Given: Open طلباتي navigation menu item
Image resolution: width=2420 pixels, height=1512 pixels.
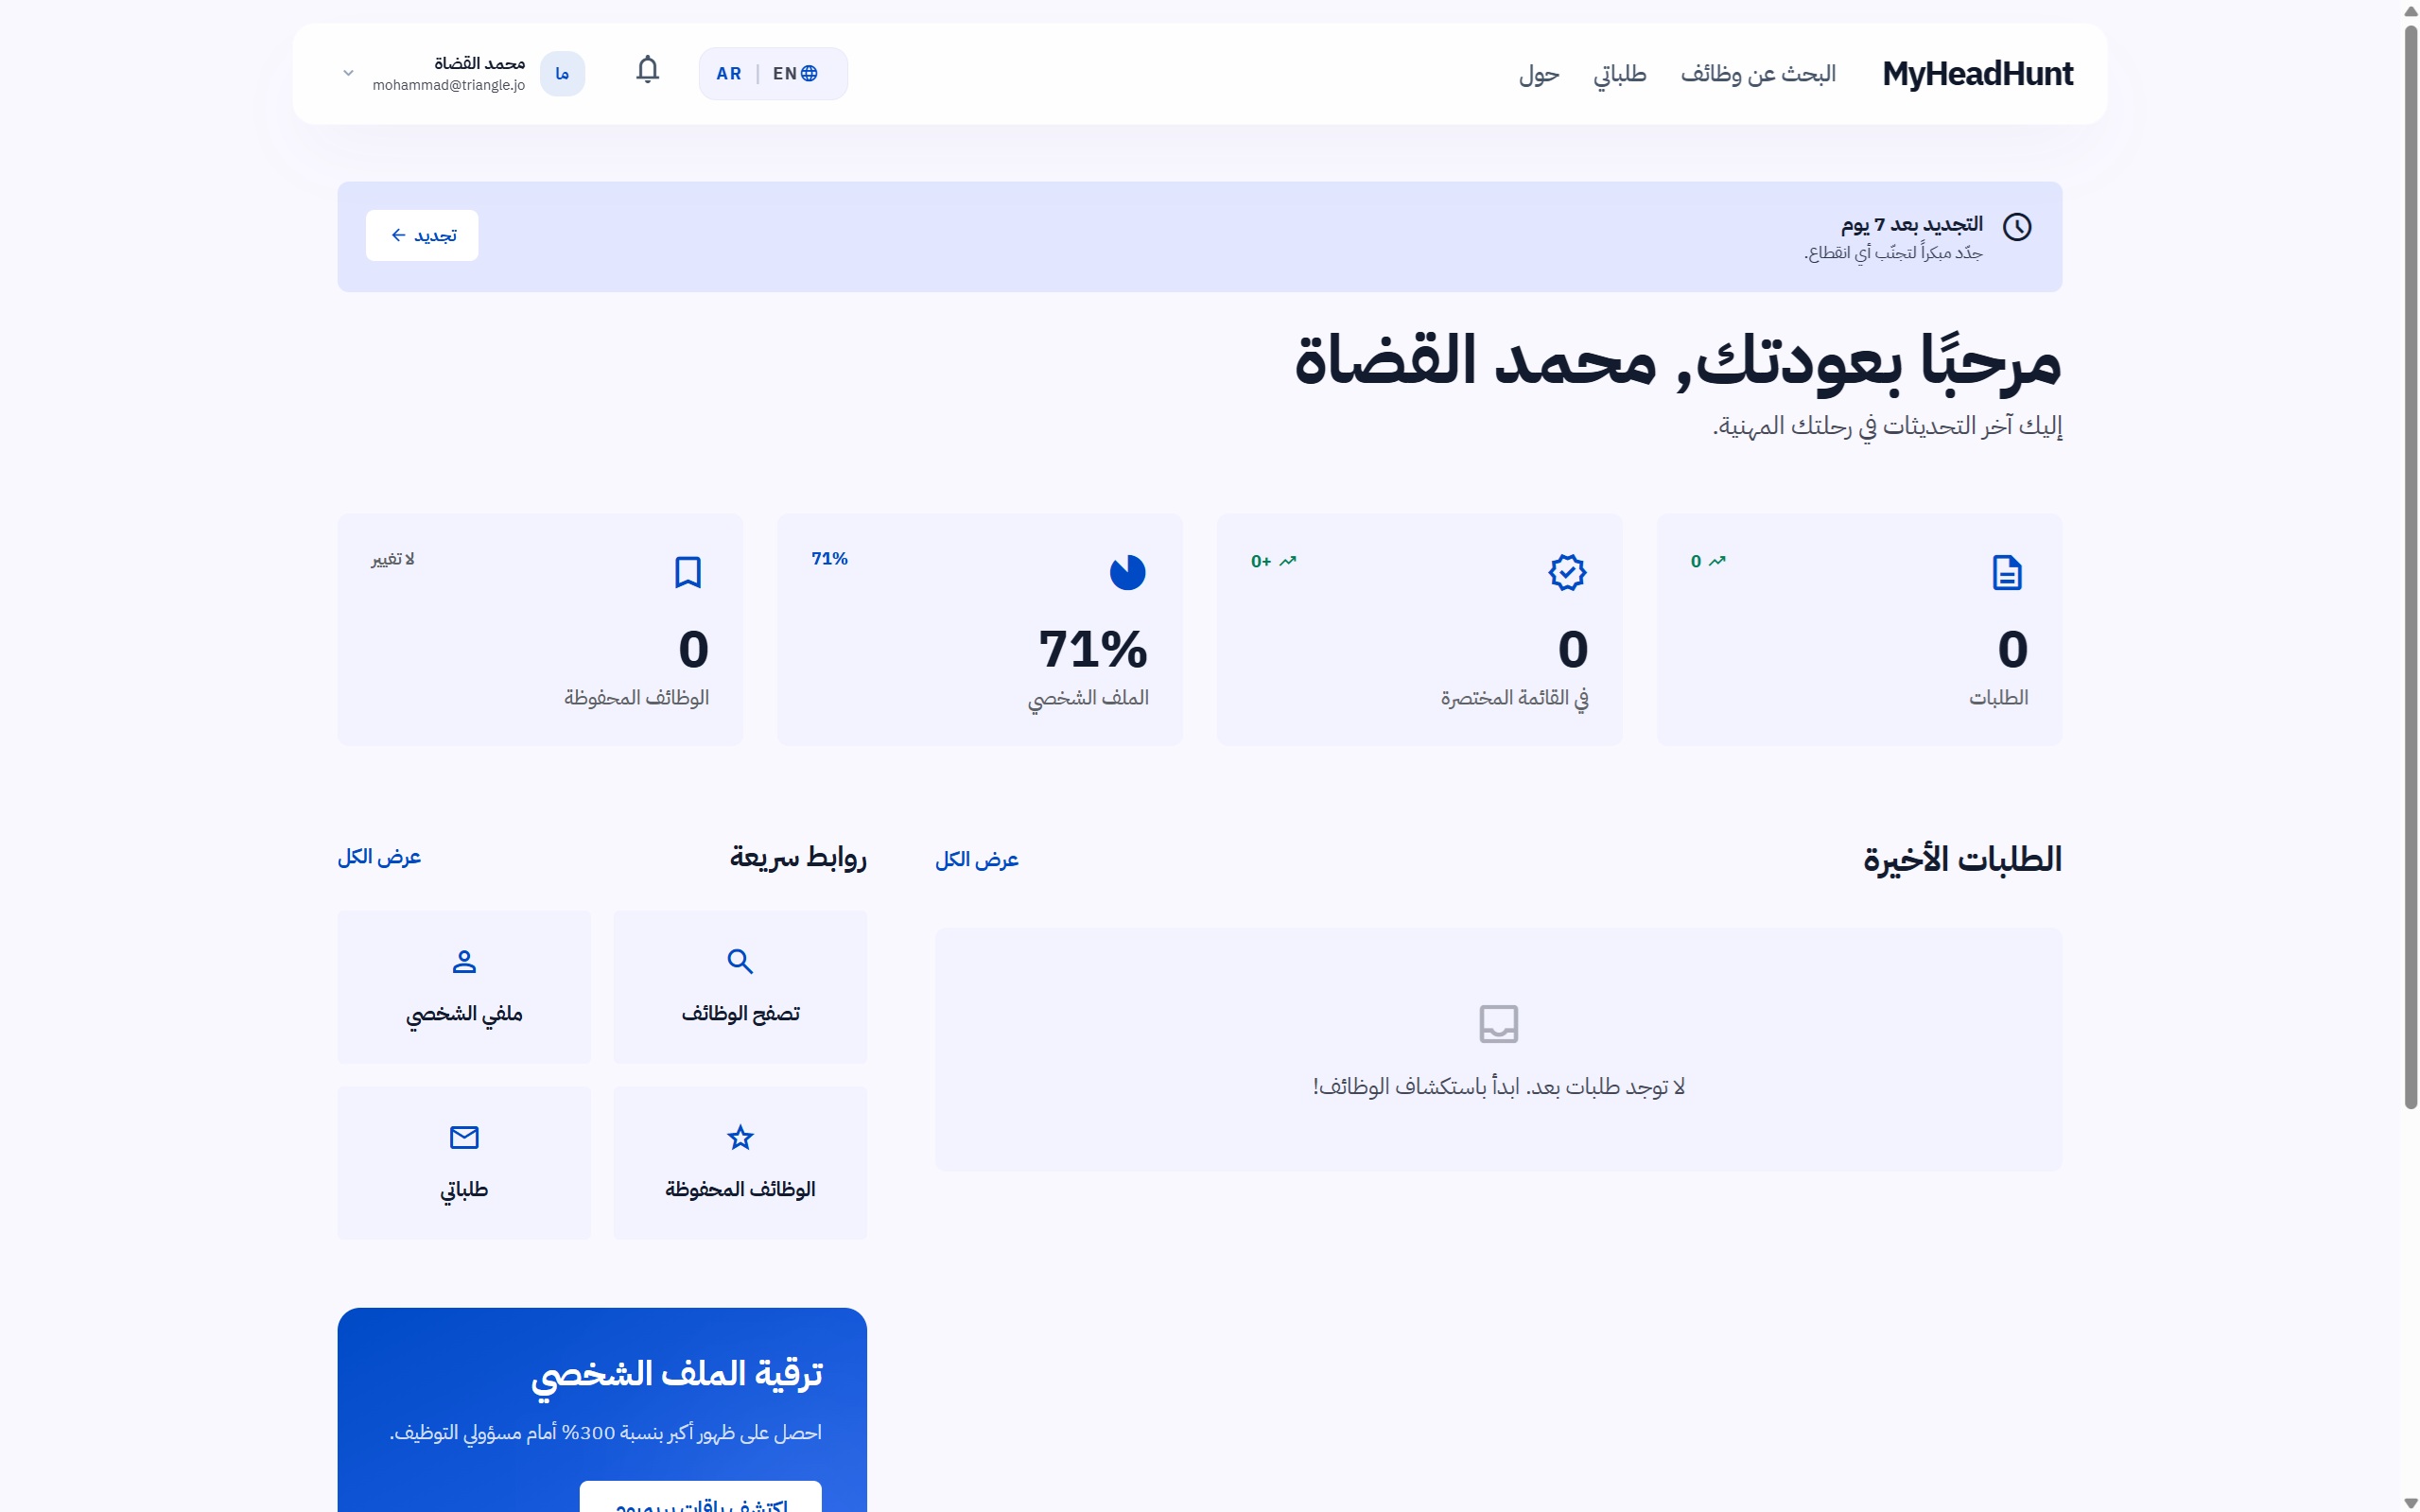Looking at the screenshot, I should pyautogui.click(x=1619, y=74).
